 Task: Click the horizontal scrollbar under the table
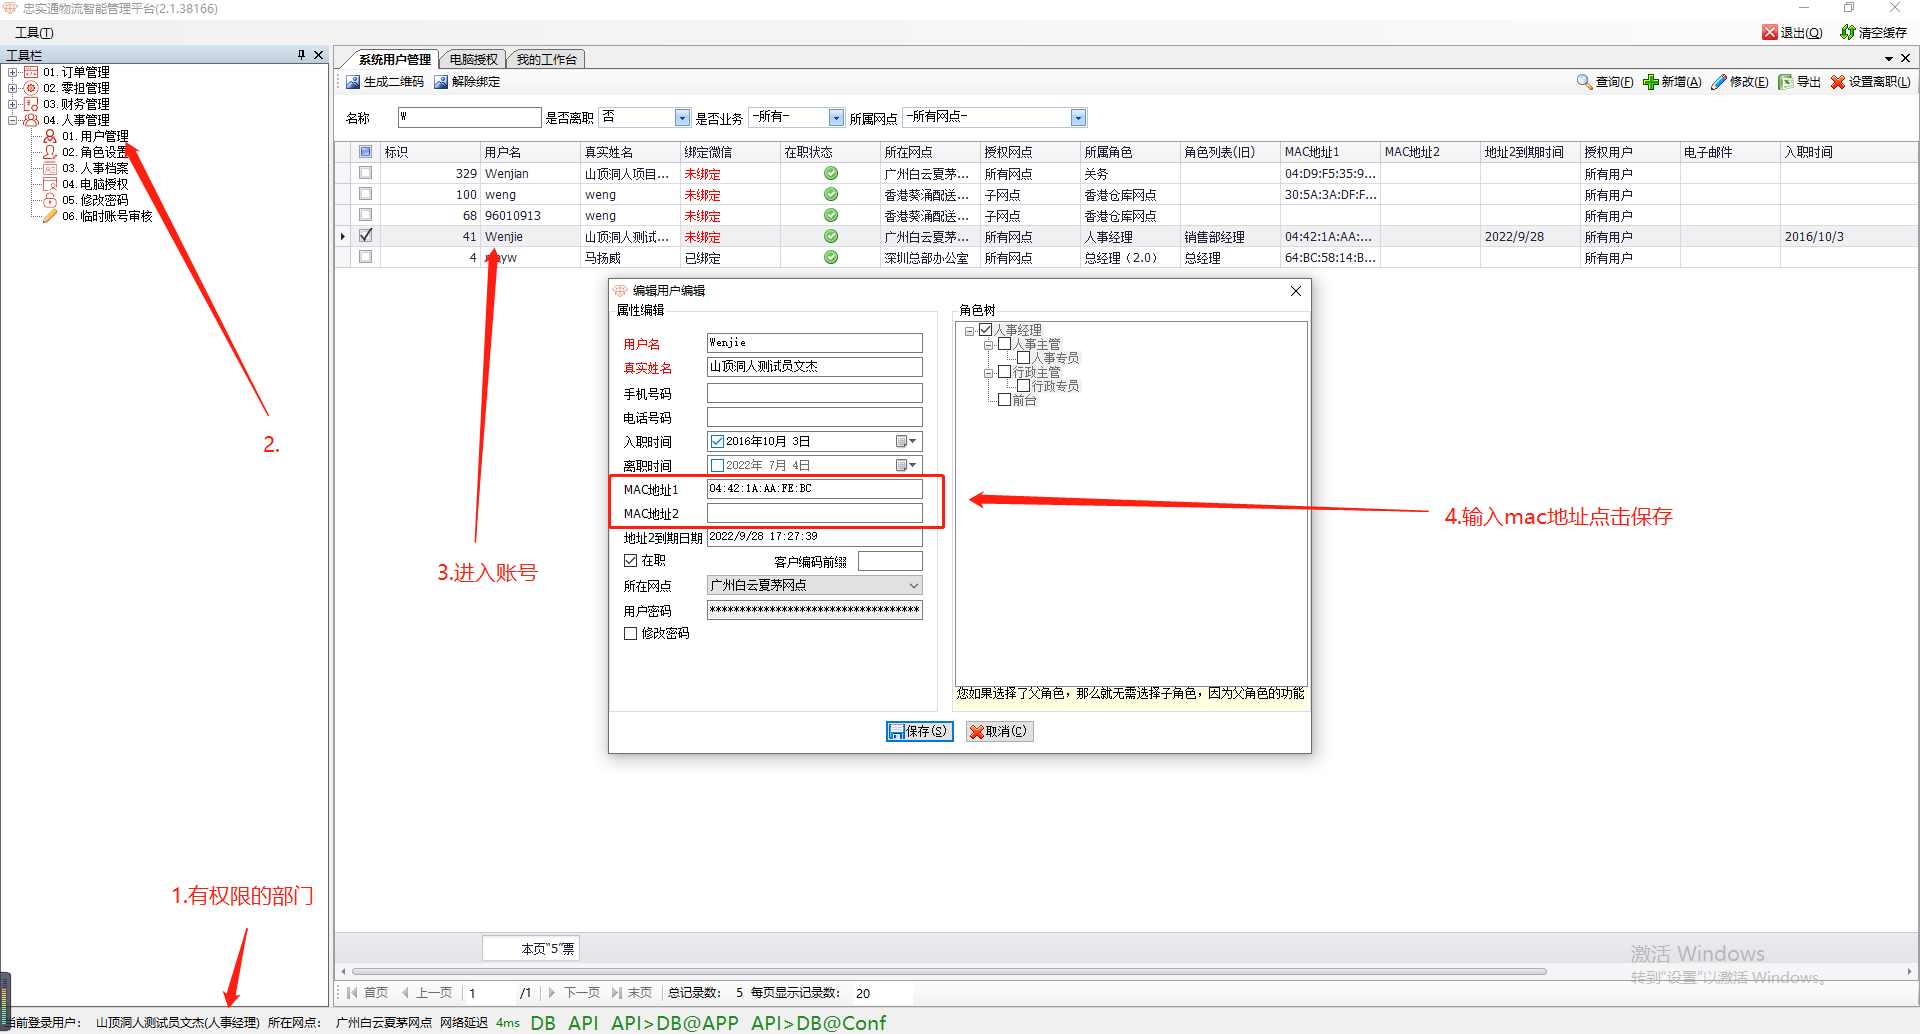[x=948, y=971]
